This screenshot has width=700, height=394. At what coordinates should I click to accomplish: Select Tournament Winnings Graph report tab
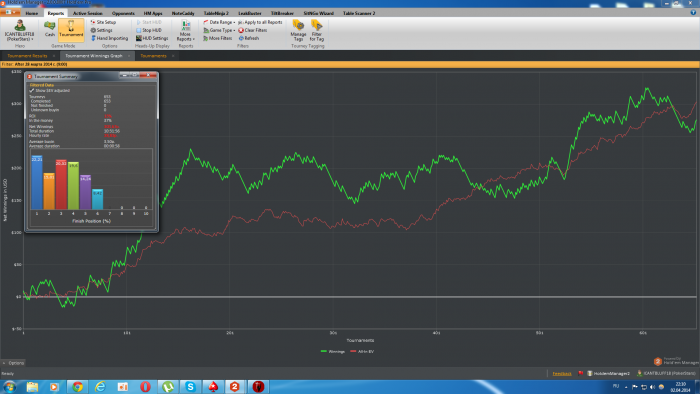click(x=94, y=56)
